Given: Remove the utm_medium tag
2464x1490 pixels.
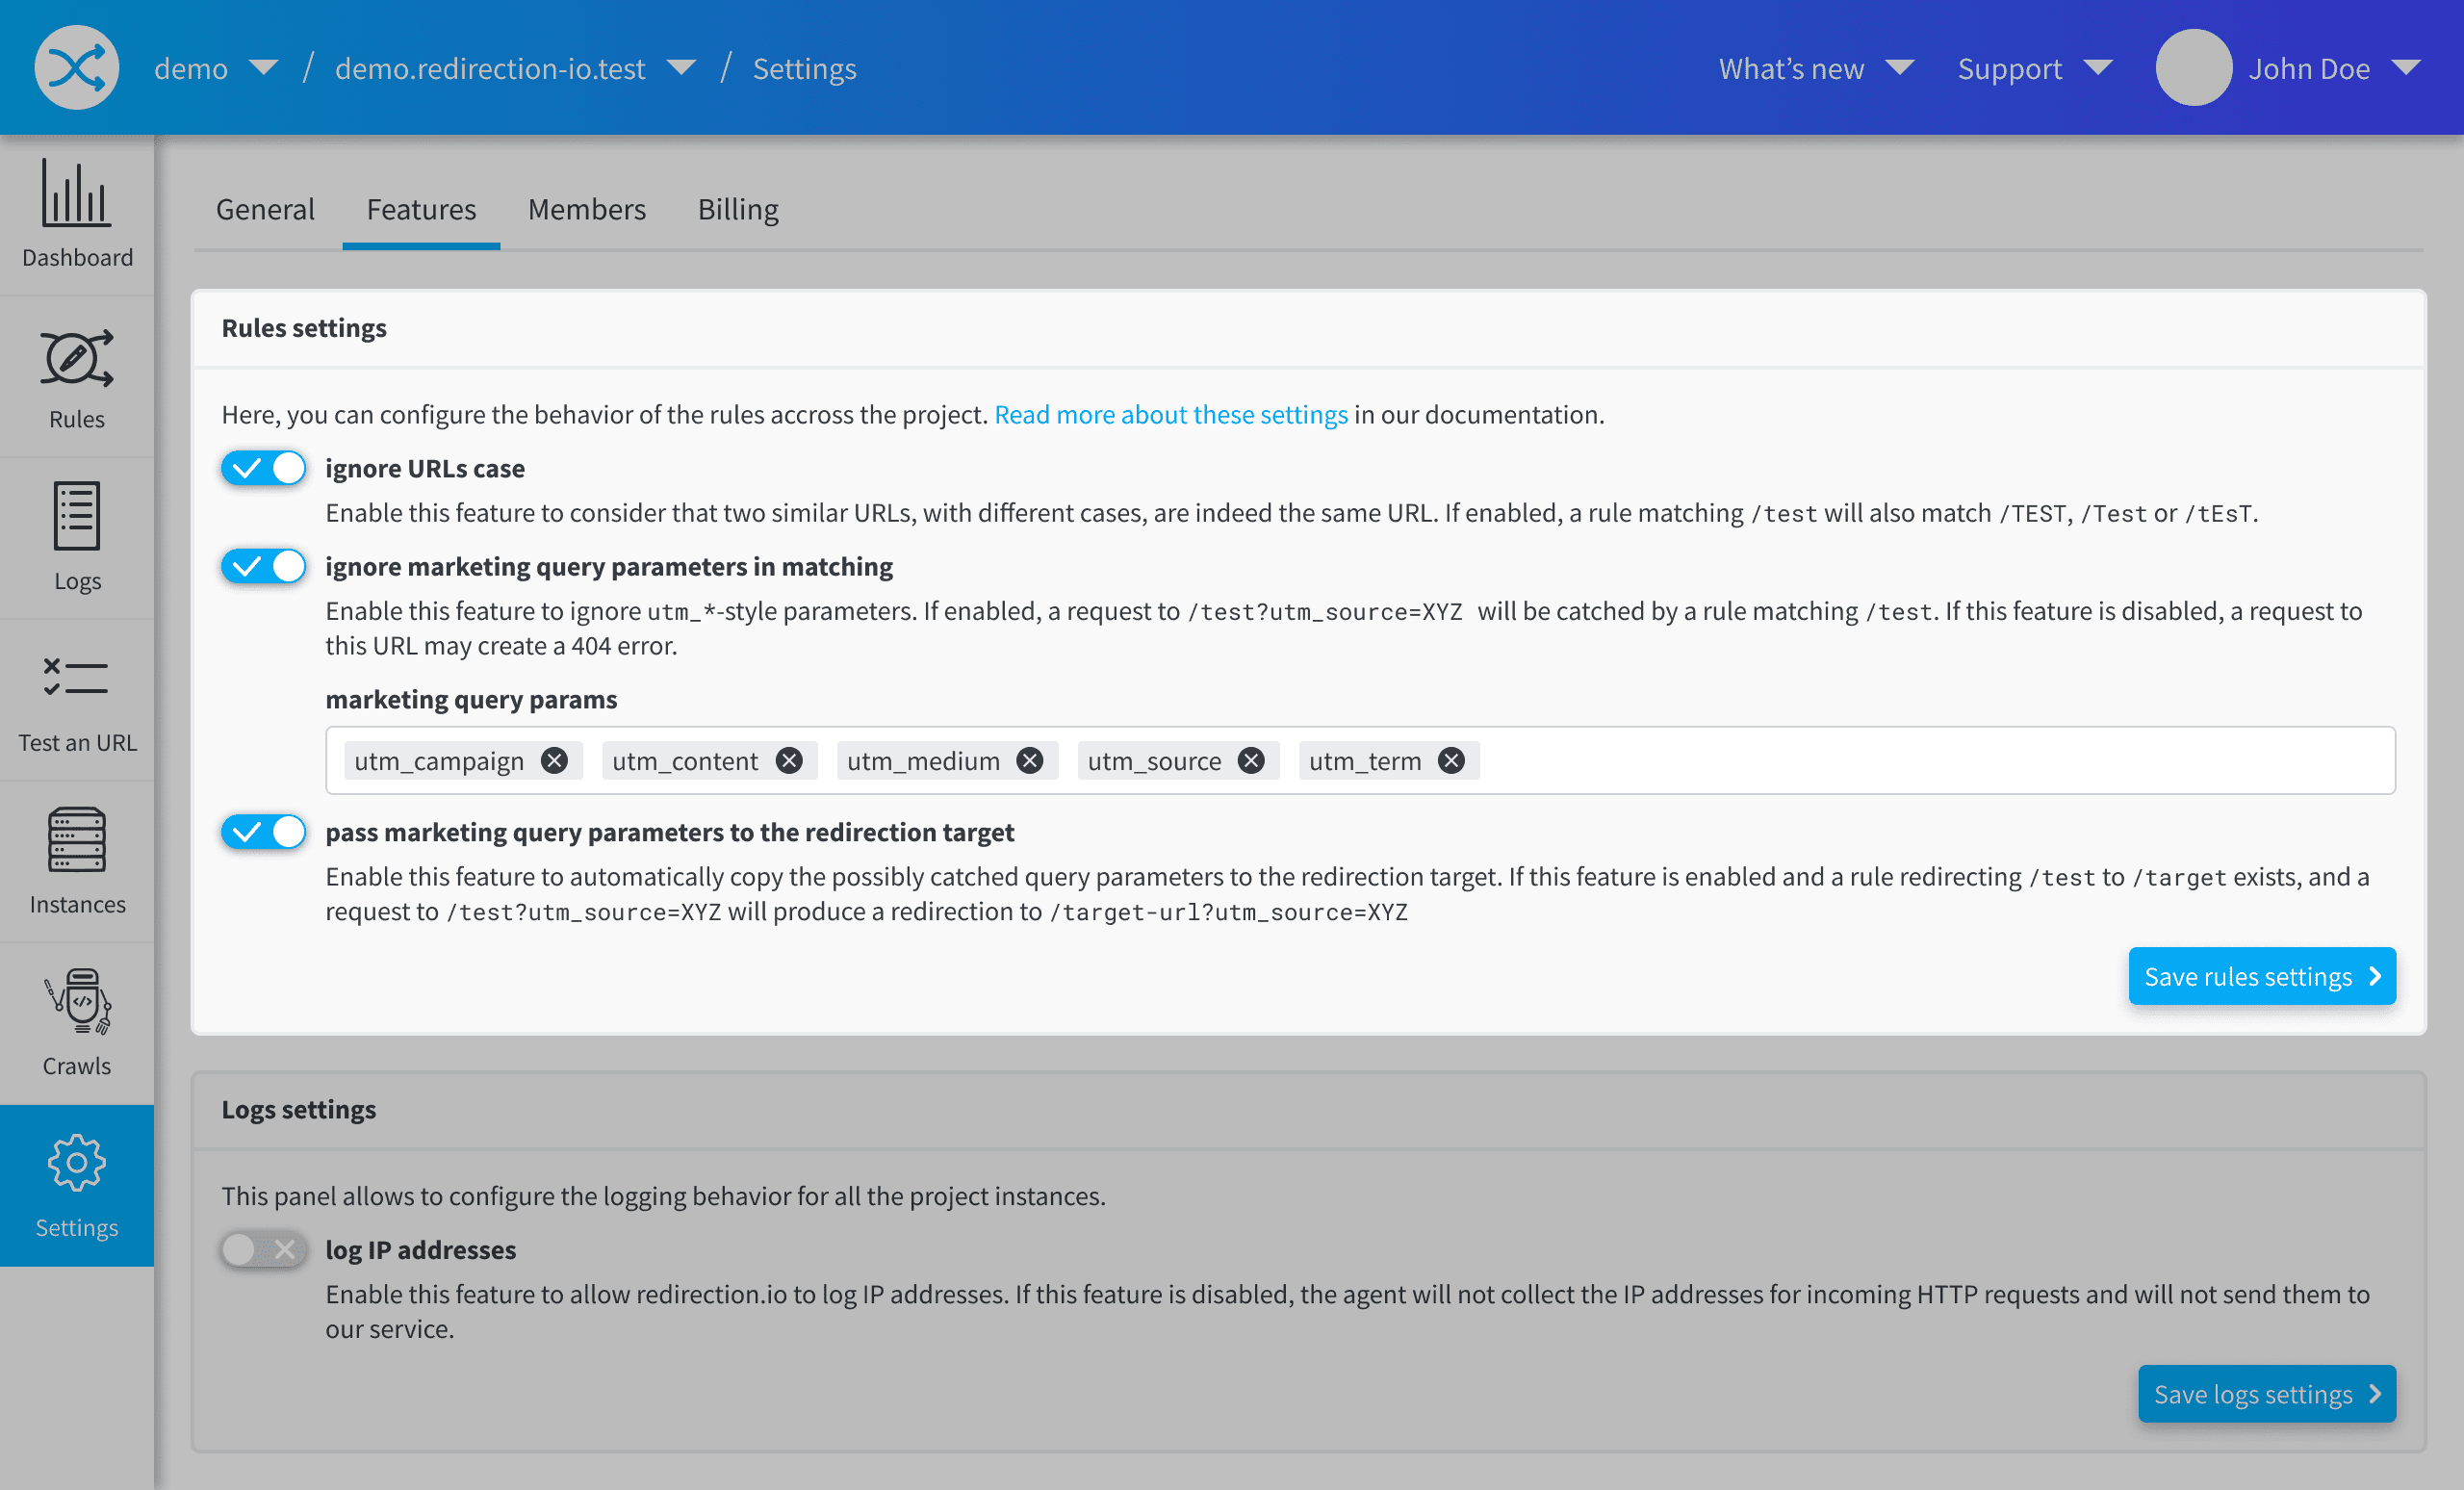Looking at the screenshot, I should pyautogui.click(x=1030, y=761).
